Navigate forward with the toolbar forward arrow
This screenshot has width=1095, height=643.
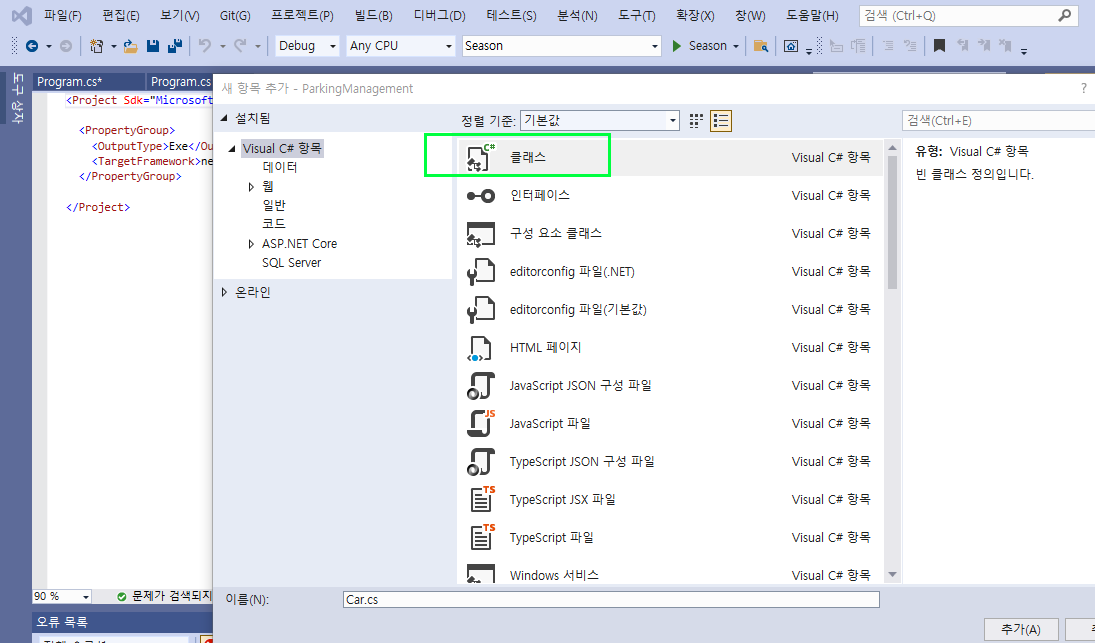coord(66,46)
